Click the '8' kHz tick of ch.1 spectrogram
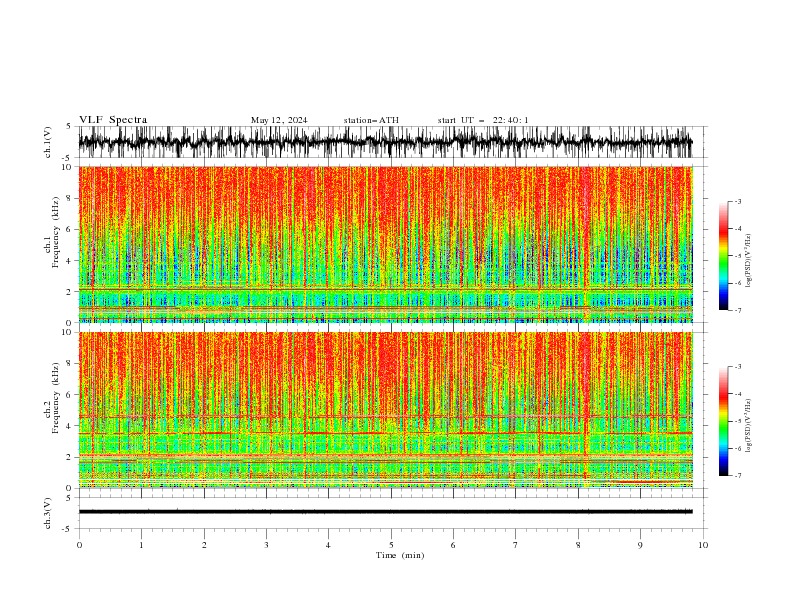 [x=70, y=198]
